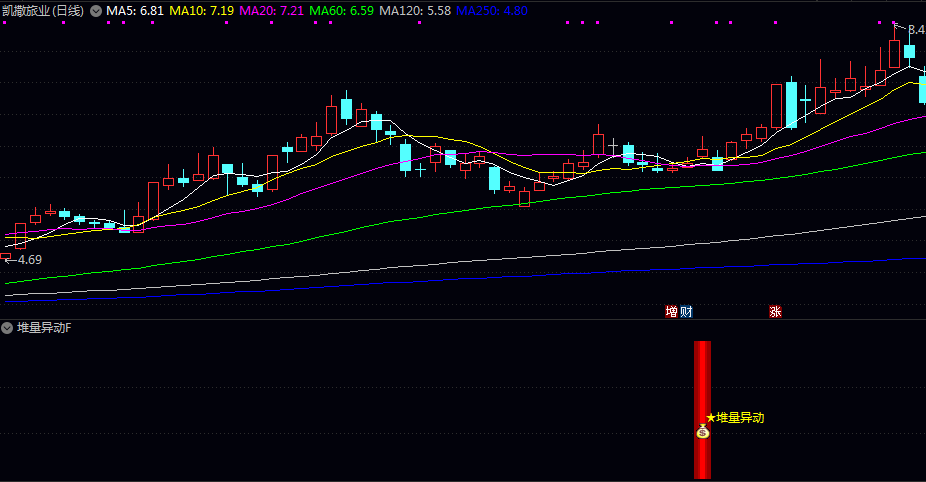Screen dimensions: 926x482
Task: Select the MA120: 5.58 indicator label
Action: pos(415,11)
